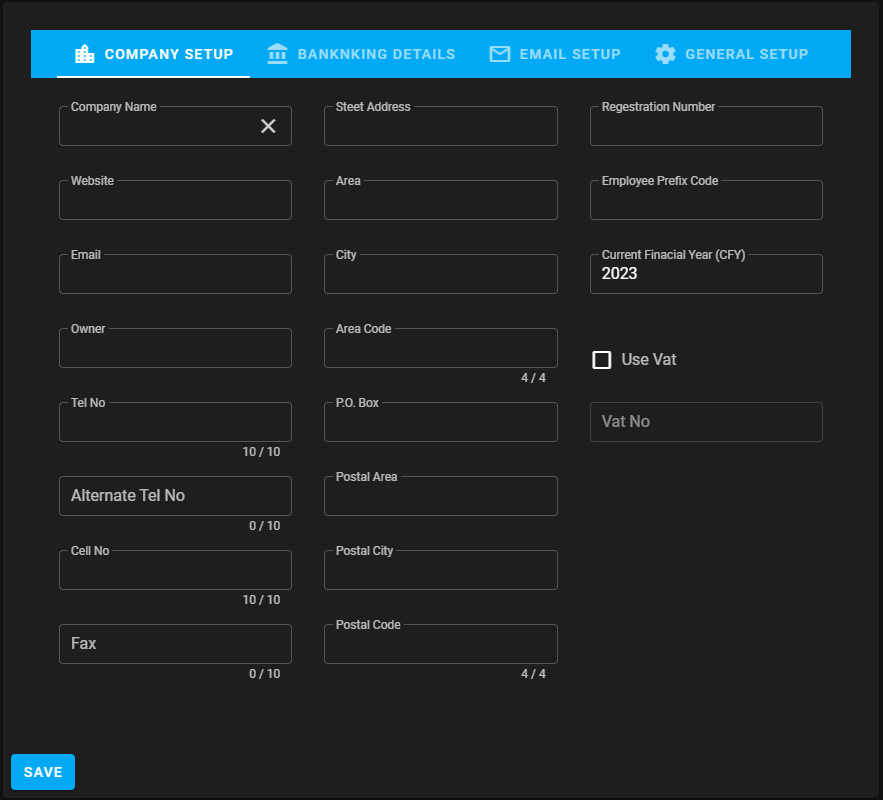Screen dimensions: 883x800
Task: Clear the Company Name field with X icon
Action: tap(268, 126)
